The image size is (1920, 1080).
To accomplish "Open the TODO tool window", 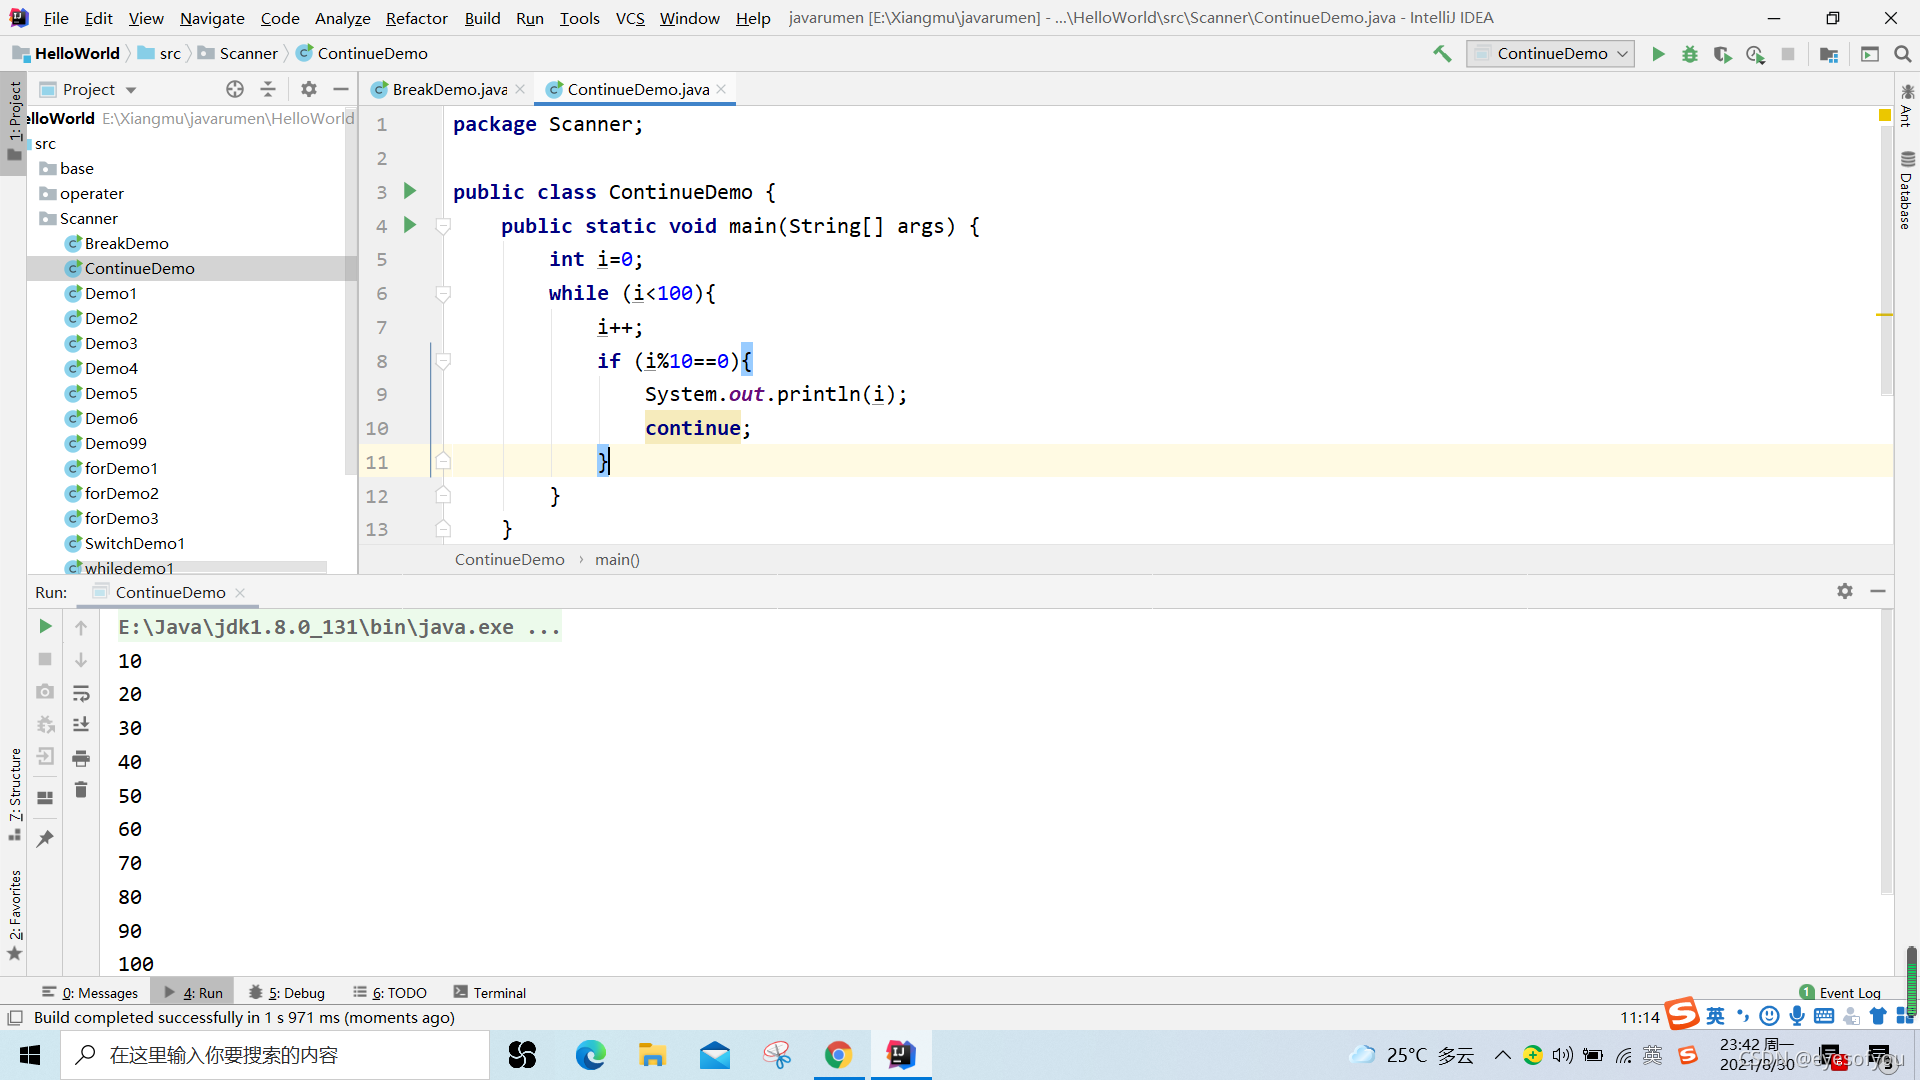I will click(x=390, y=992).
